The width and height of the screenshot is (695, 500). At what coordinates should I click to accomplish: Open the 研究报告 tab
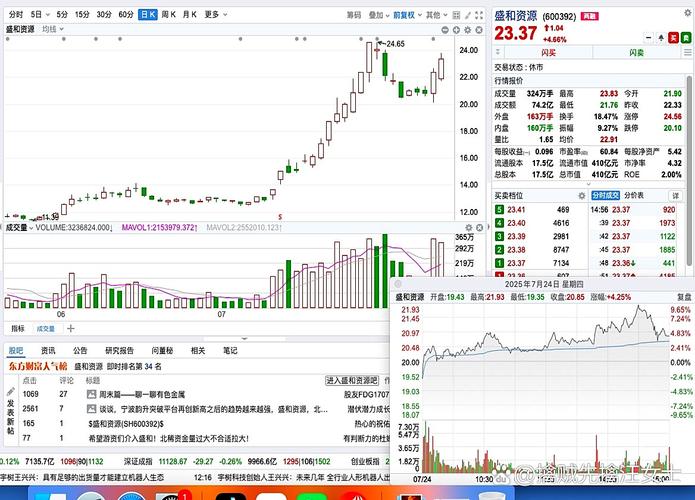(x=112, y=351)
